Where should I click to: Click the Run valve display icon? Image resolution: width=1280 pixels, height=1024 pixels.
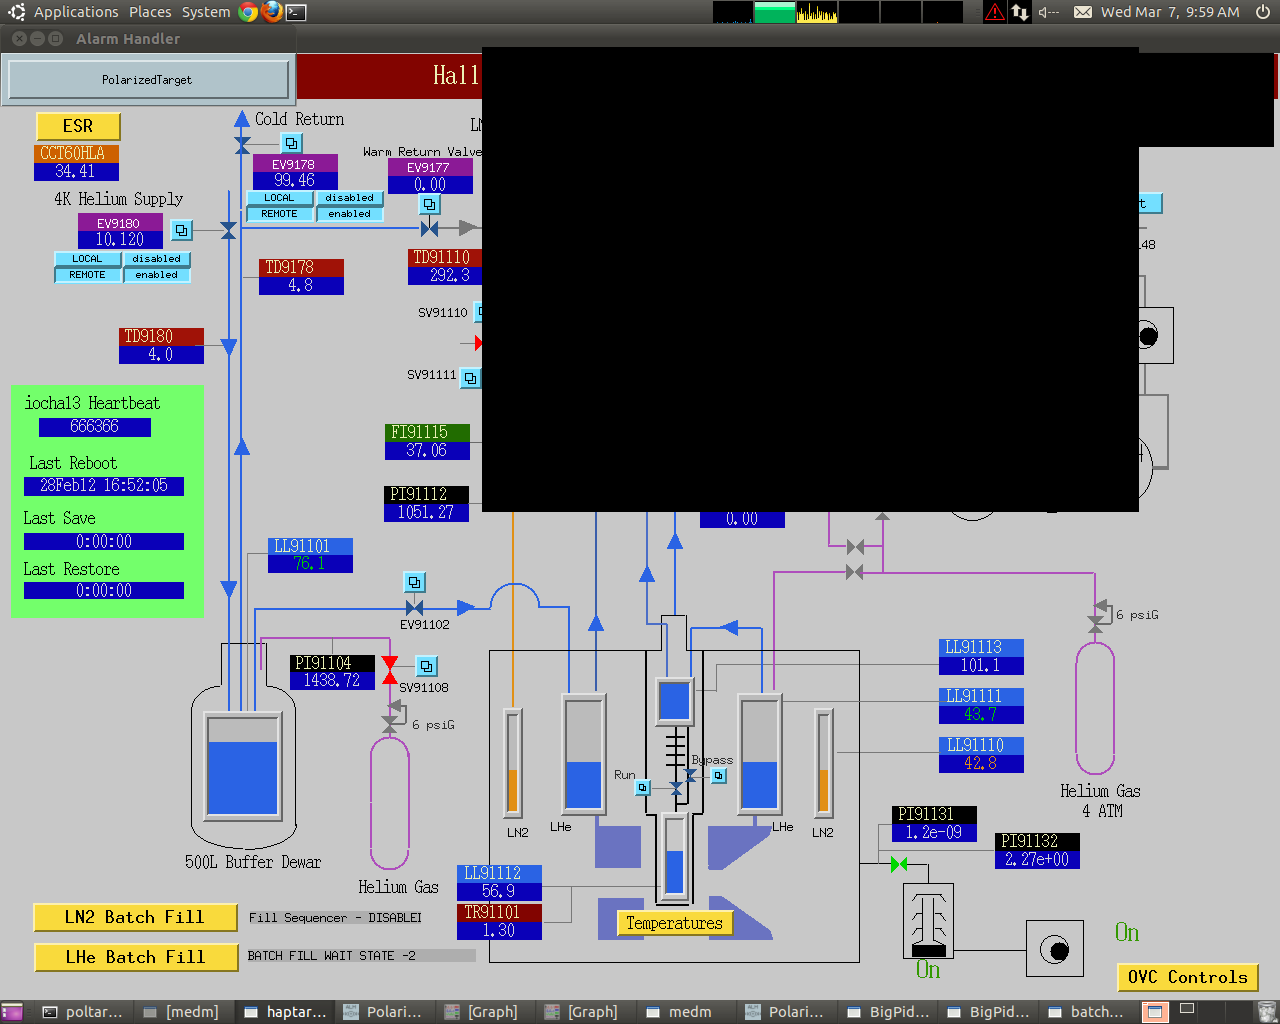[x=642, y=788]
